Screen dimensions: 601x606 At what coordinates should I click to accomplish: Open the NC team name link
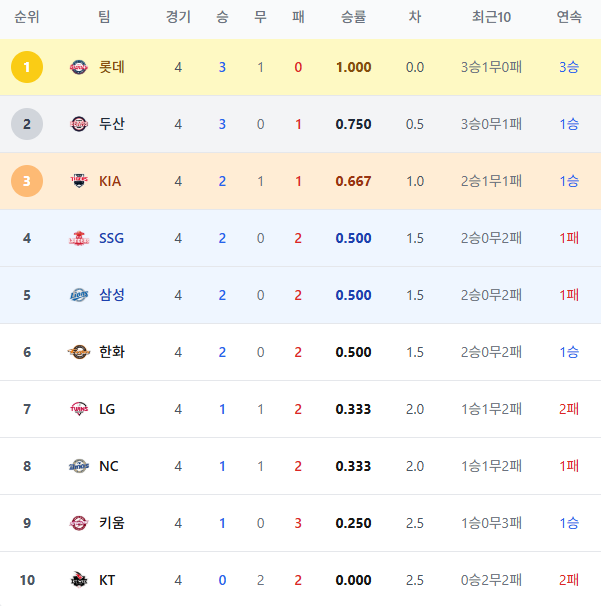tap(109, 466)
